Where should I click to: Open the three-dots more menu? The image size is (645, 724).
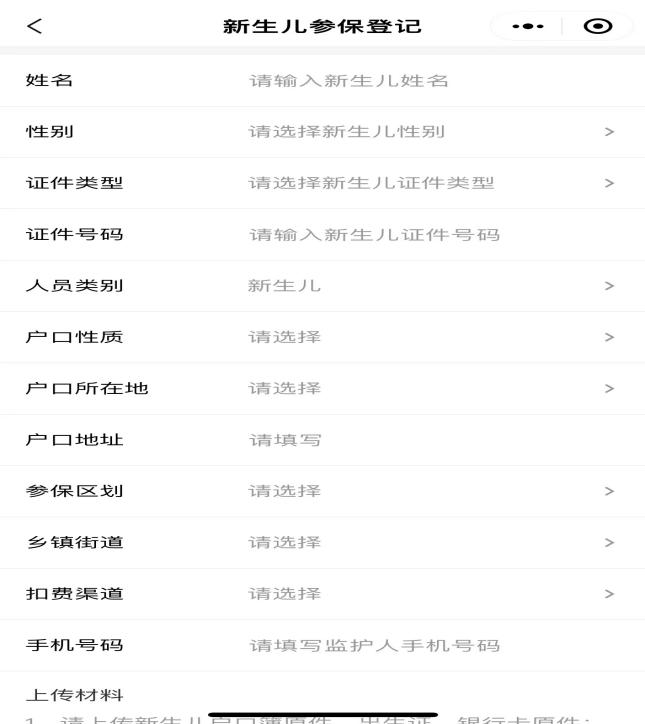point(527,26)
